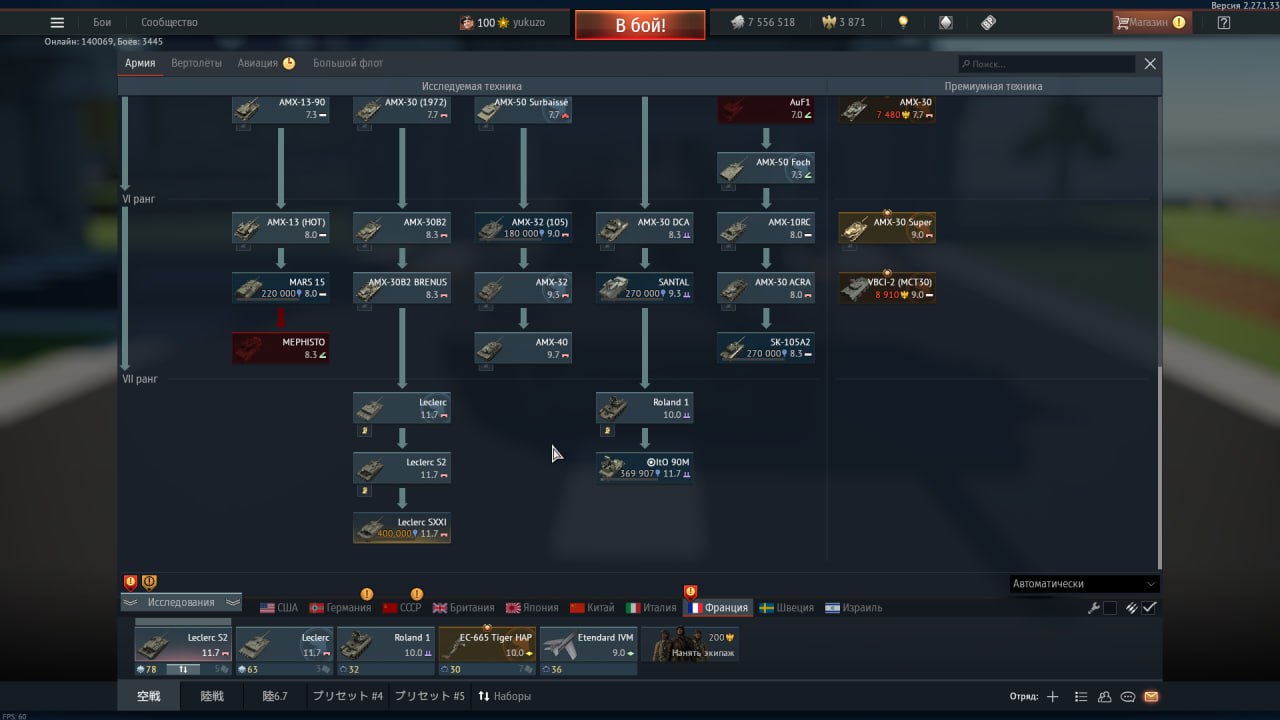
Task: Select the MEPHISTO vehicle card
Action: click(x=281, y=348)
